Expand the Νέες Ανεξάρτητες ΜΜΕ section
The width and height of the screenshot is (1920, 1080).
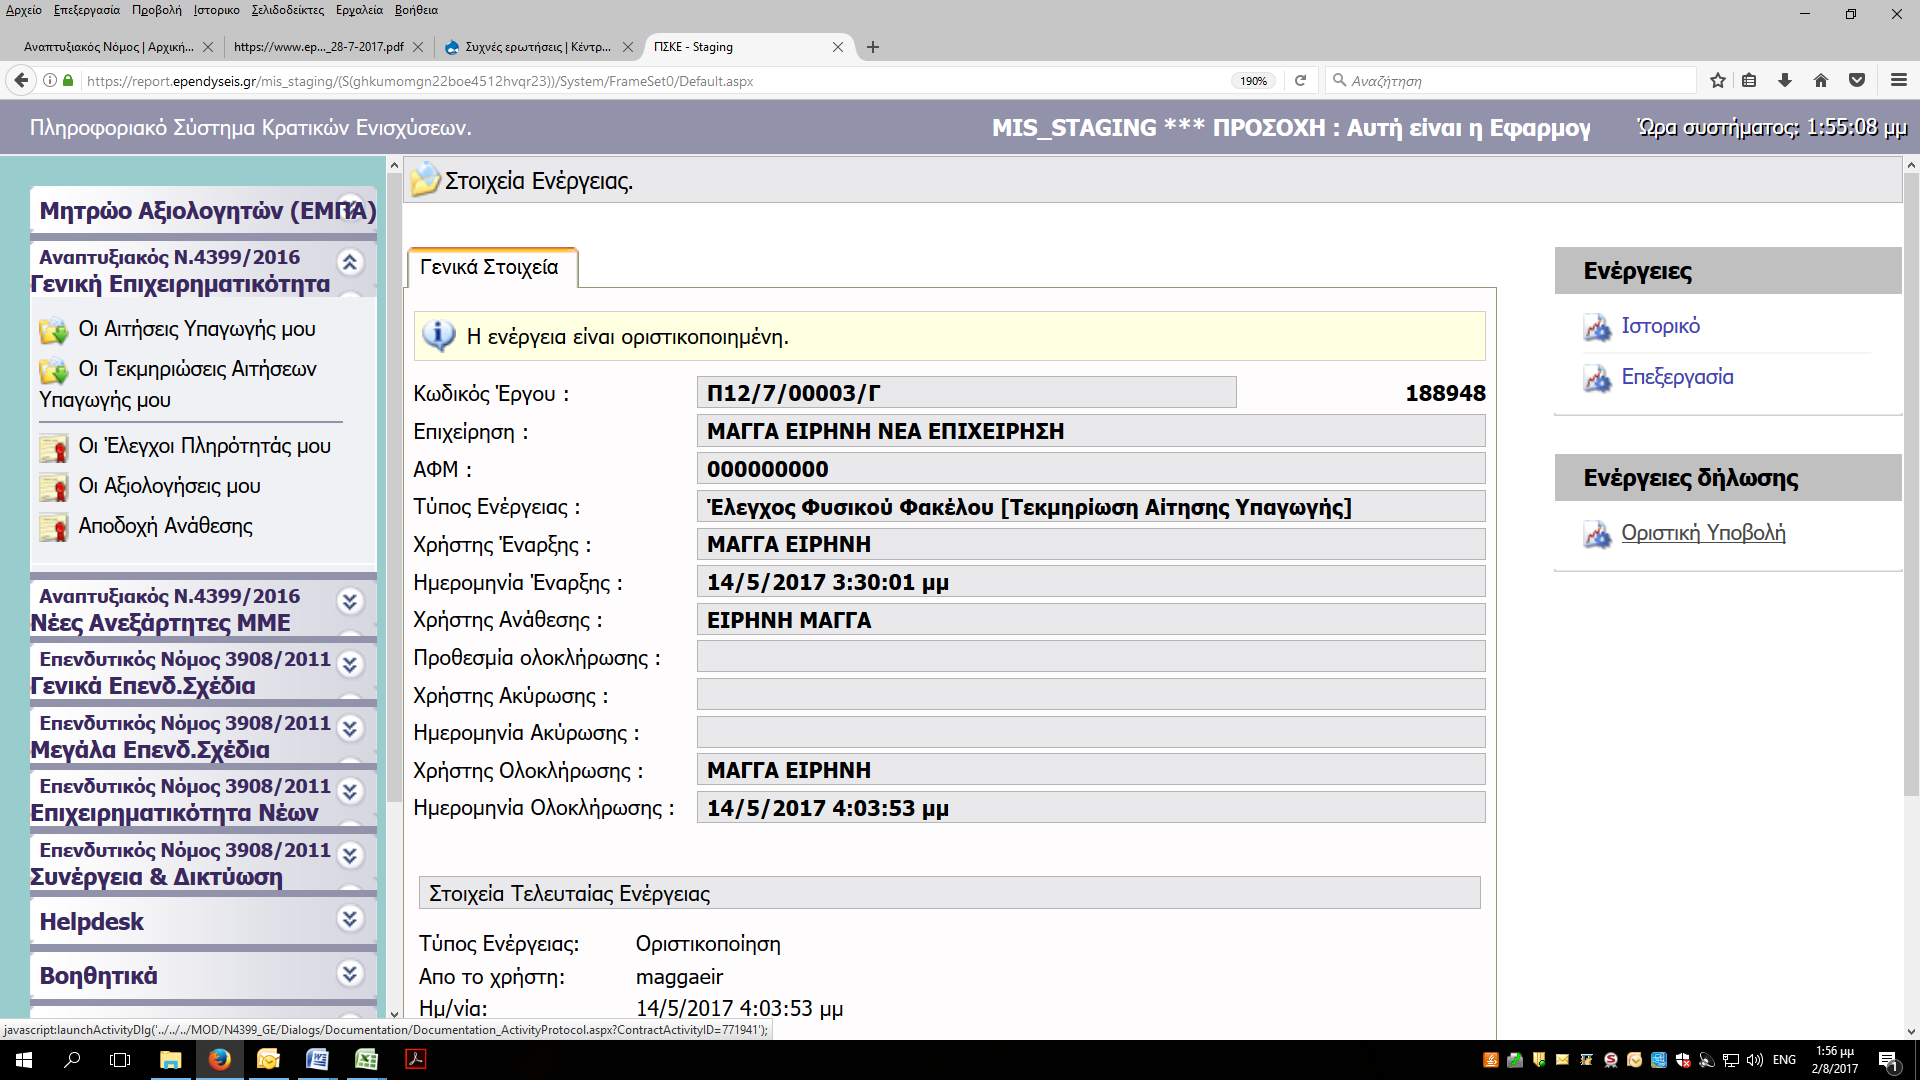point(349,601)
